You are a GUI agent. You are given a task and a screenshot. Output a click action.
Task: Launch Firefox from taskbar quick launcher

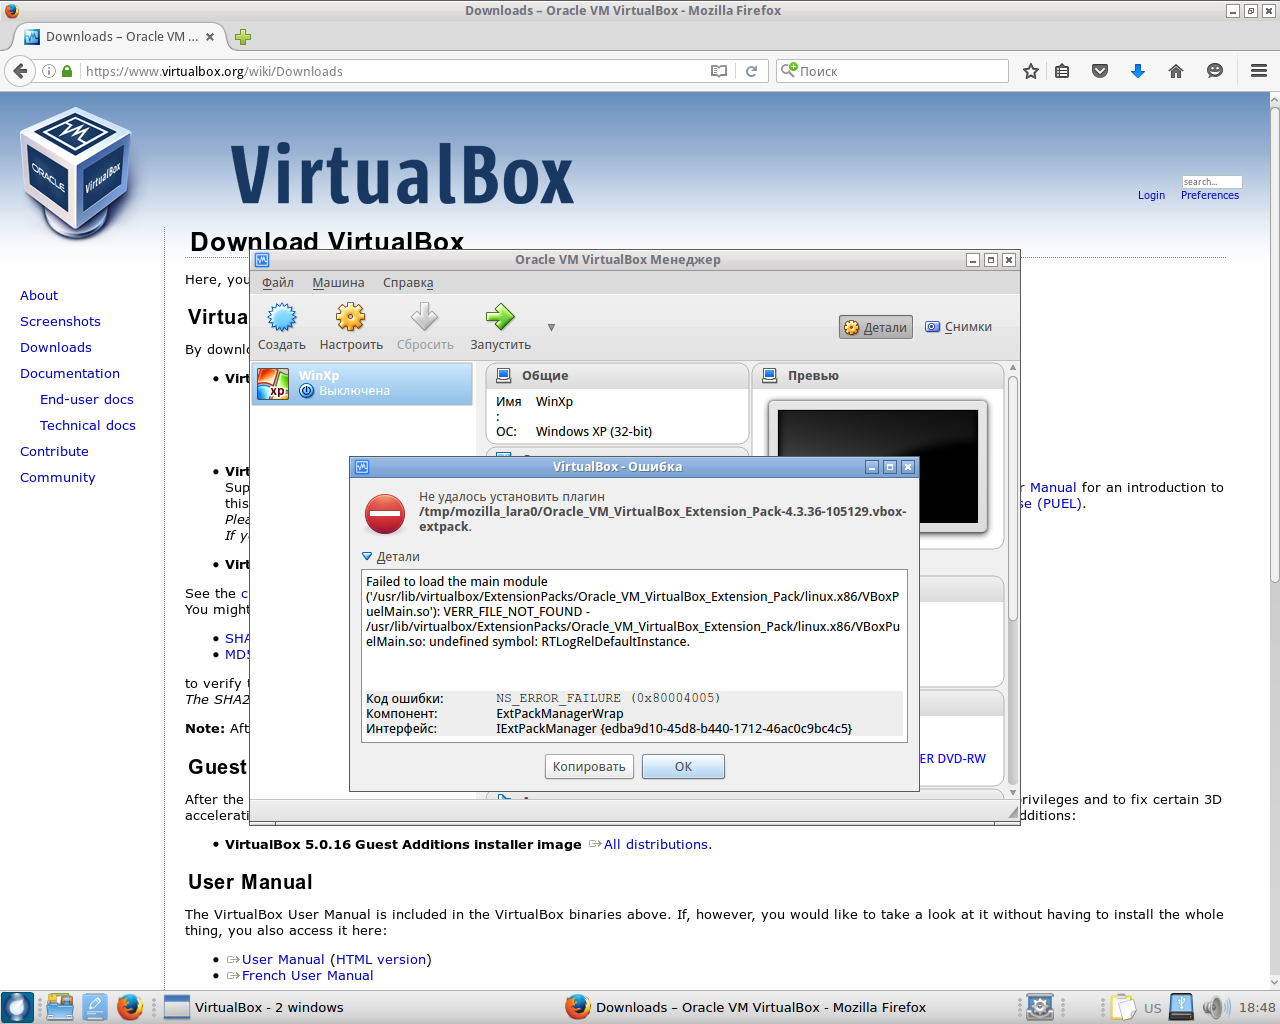130,1007
